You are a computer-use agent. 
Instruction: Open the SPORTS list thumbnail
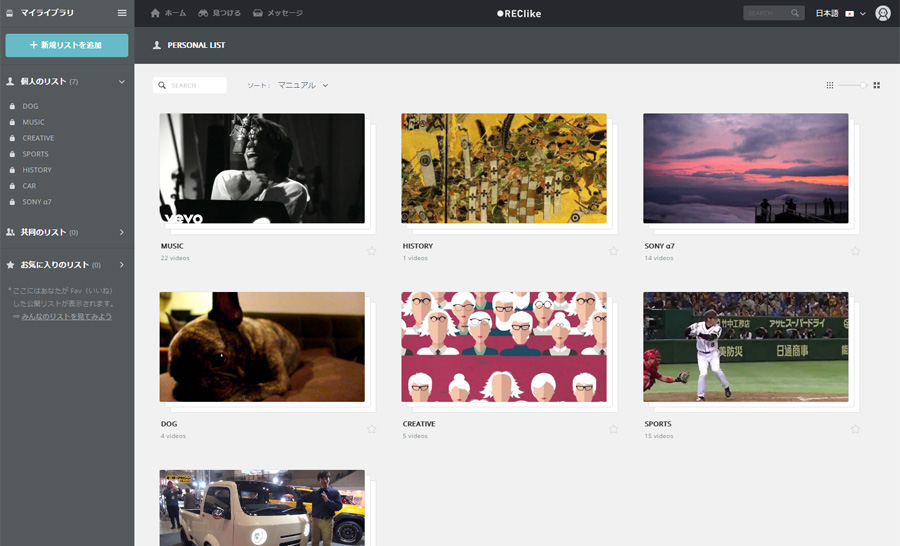coord(746,347)
